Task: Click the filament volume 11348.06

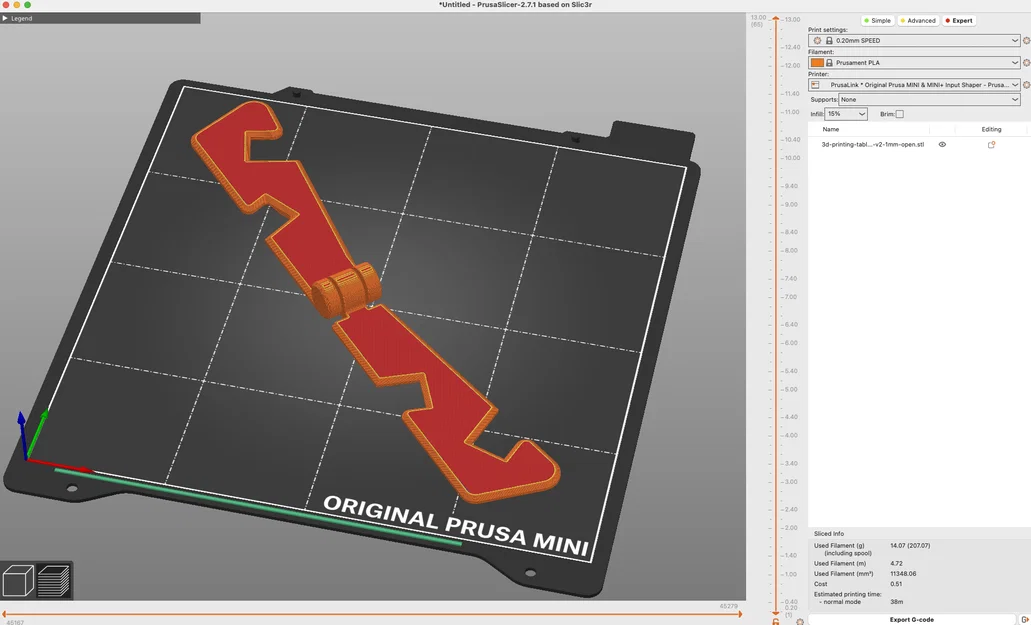Action: click(x=903, y=574)
